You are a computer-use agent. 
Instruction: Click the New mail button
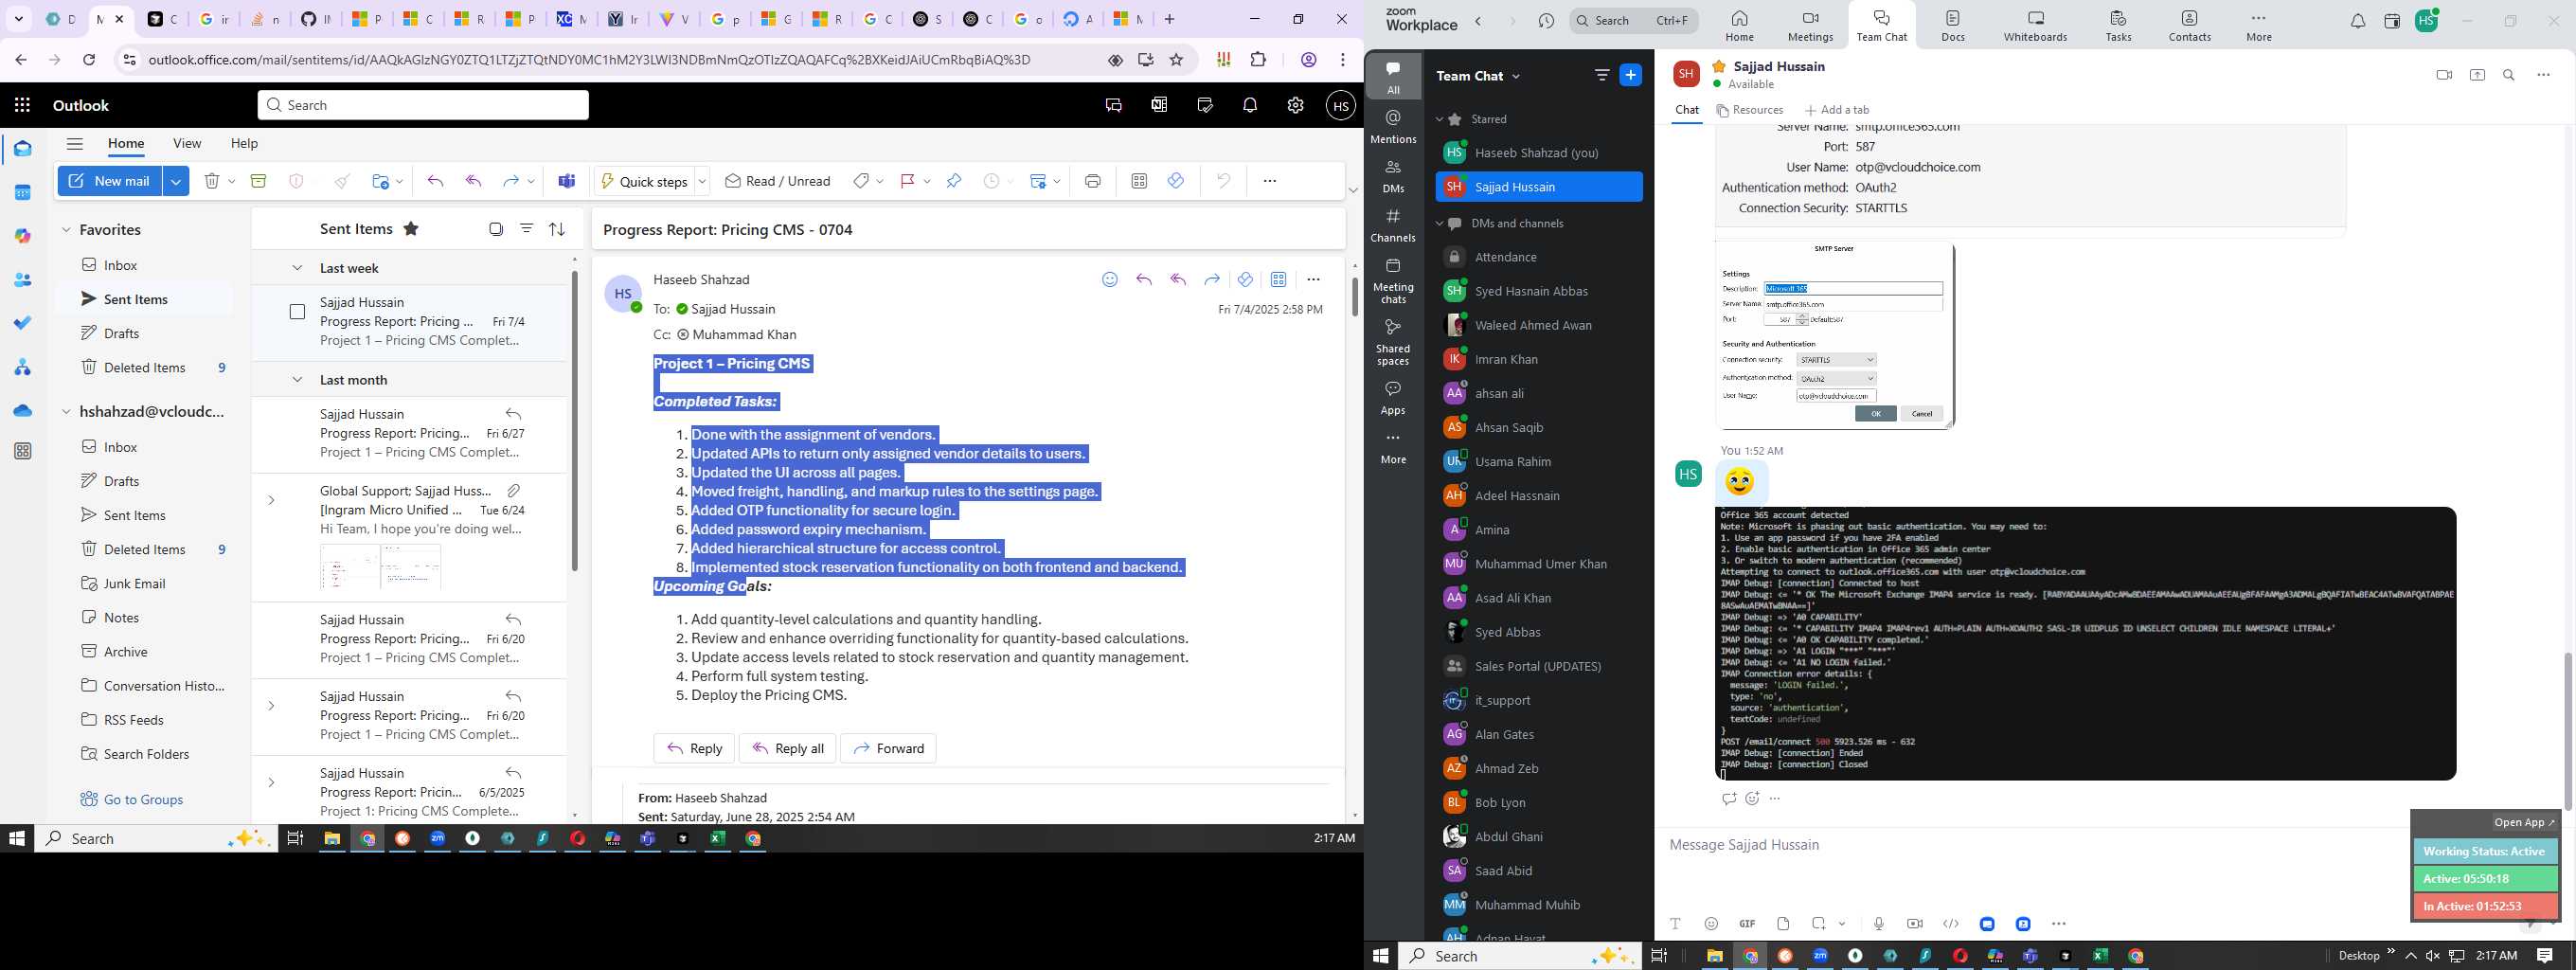110,181
